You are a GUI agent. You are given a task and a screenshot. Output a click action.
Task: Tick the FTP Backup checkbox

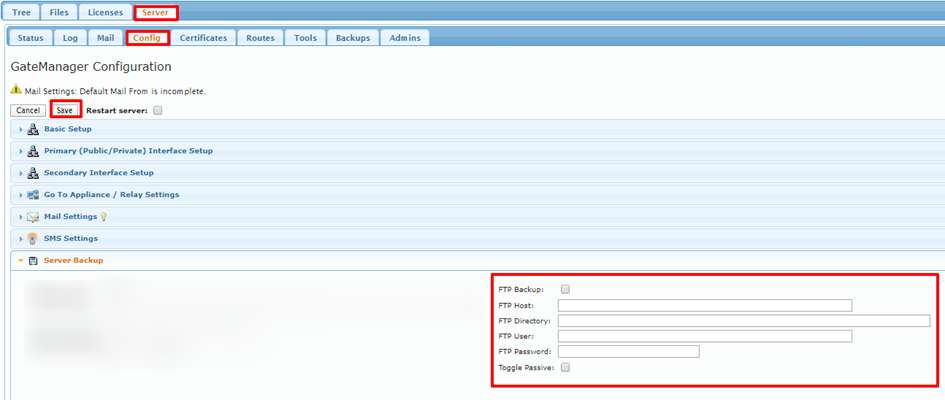tap(565, 289)
